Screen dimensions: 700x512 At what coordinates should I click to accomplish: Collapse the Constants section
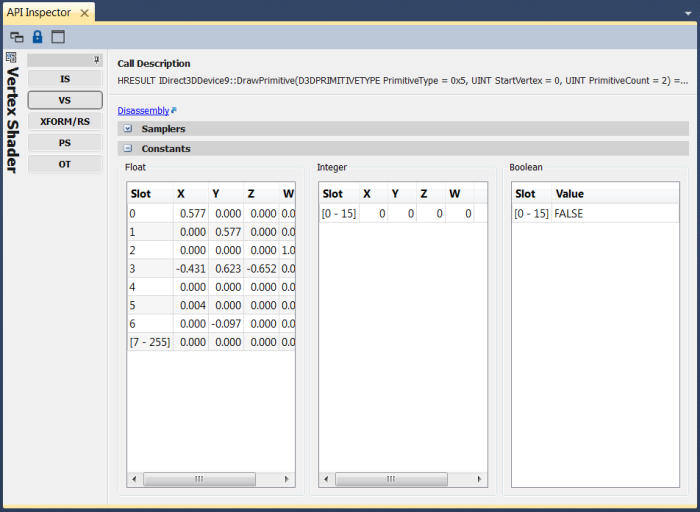point(128,149)
